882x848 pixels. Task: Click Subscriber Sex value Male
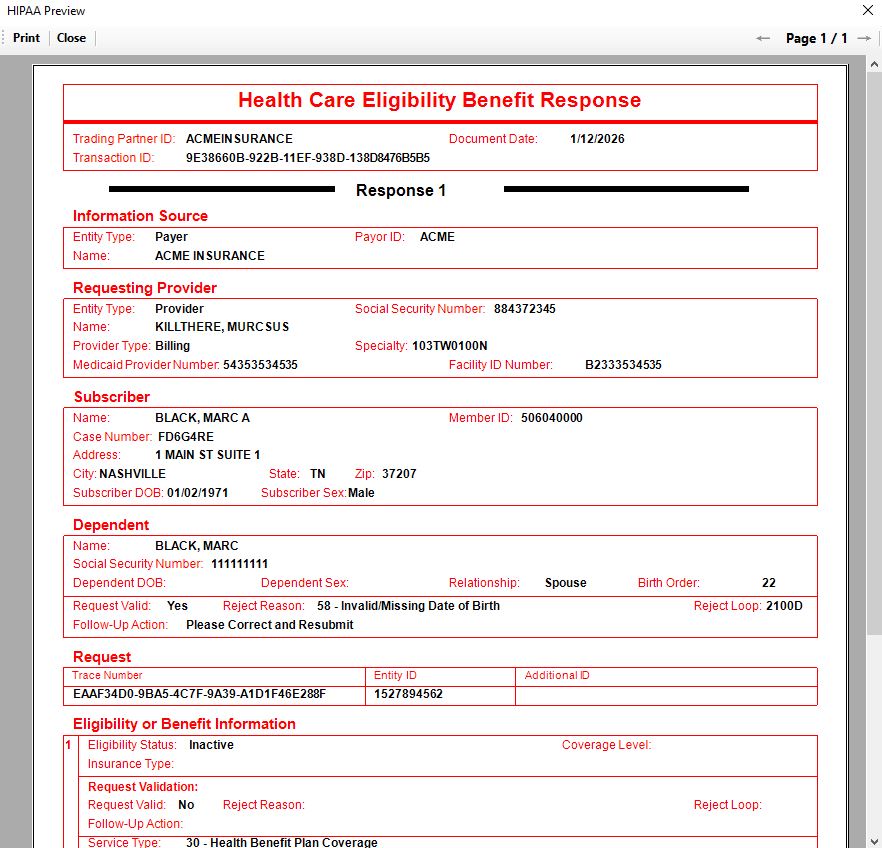pos(361,493)
